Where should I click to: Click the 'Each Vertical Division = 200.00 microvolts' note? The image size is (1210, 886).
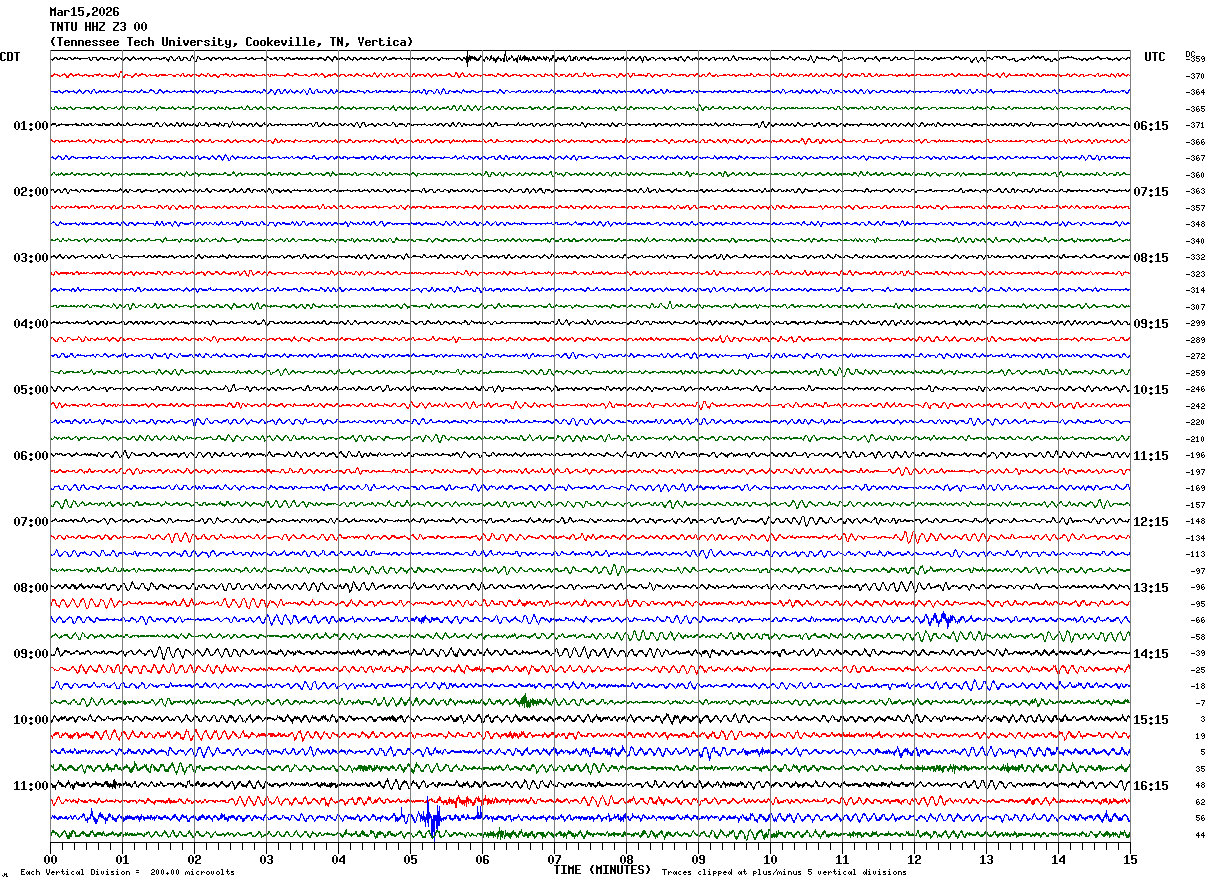(x=128, y=873)
